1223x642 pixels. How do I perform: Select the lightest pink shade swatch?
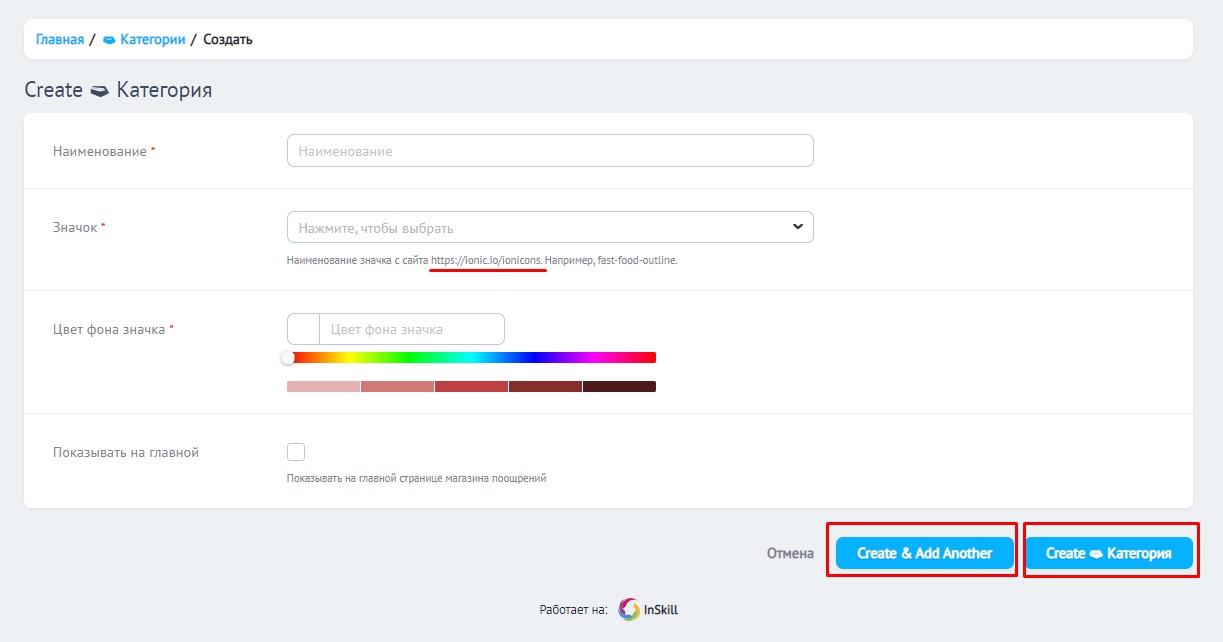pos(323,386)
